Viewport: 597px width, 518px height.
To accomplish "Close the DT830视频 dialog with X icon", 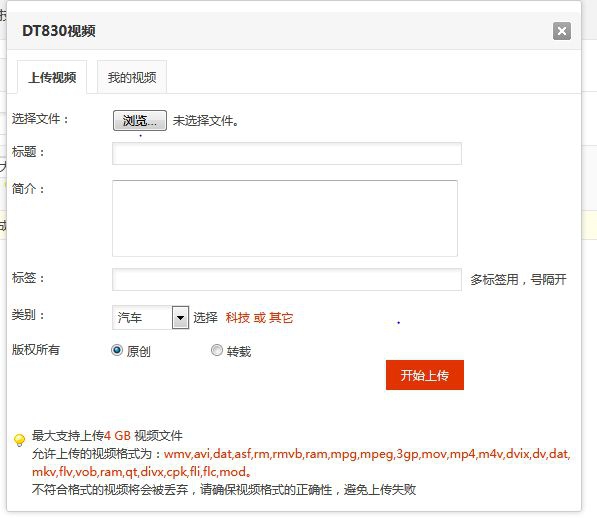I will pos(562,31).
